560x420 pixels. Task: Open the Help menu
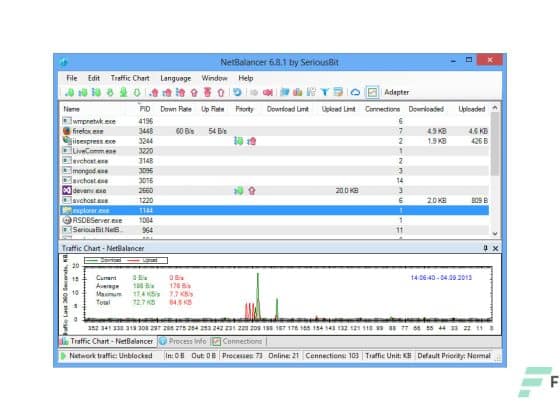[246, 78]
